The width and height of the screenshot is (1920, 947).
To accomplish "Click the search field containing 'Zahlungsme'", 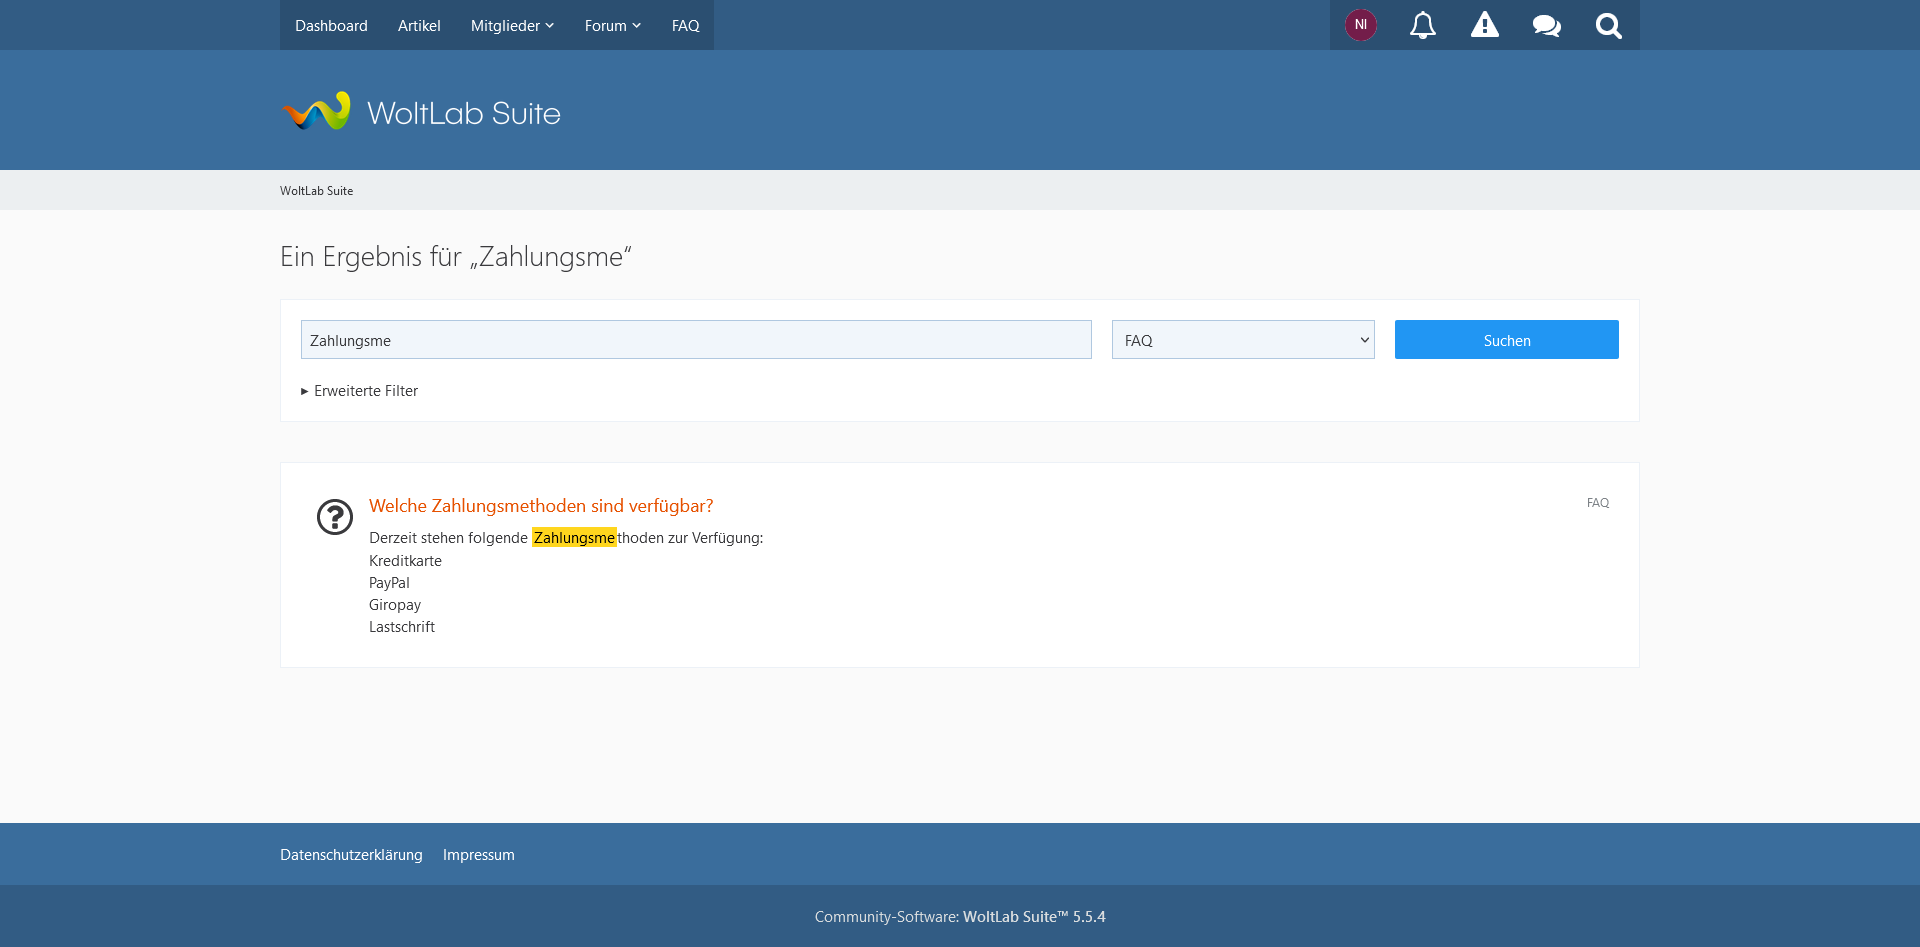I will [x=695, y=340].
